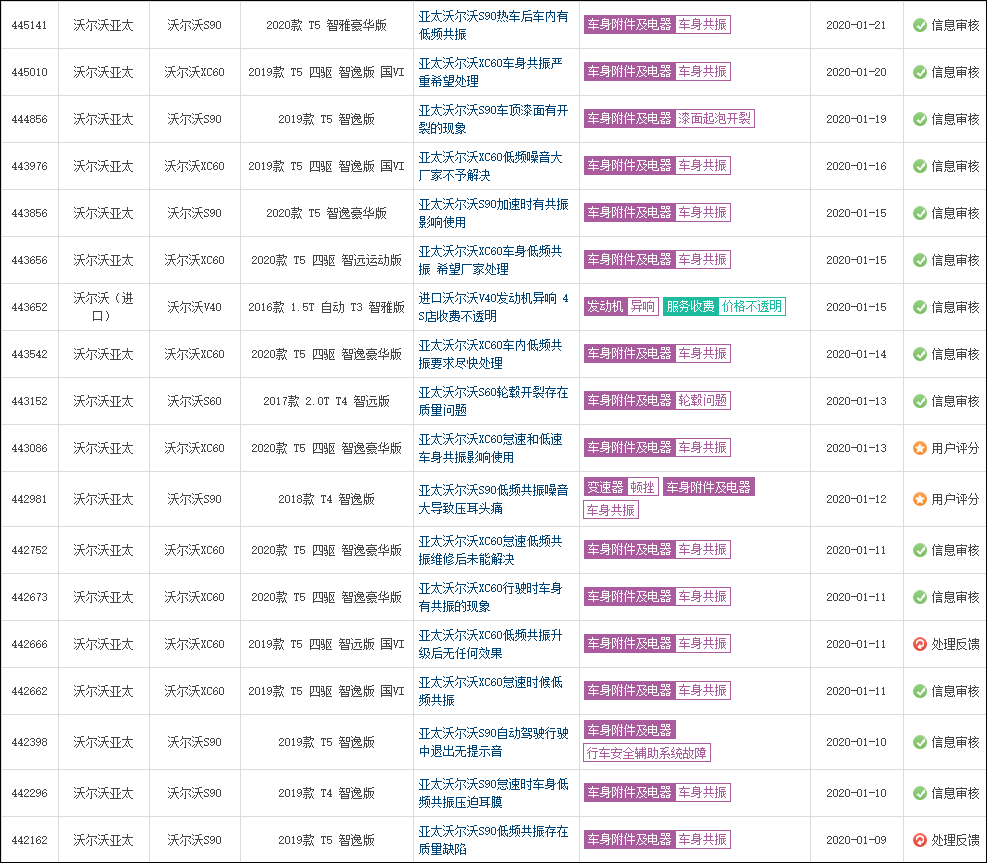This screenshot has height=863, width=987.
Task: Click '信息审核' status in row 443152
Action: click(956, 401)
